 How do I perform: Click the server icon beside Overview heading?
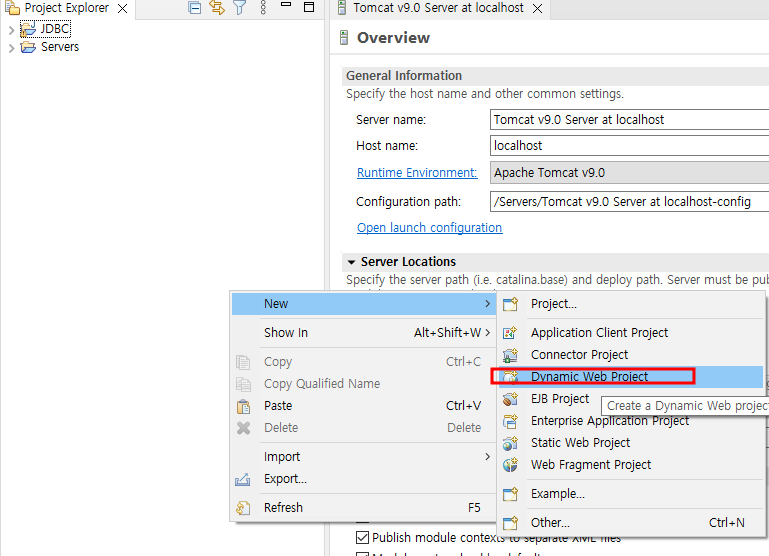[344, 38]
